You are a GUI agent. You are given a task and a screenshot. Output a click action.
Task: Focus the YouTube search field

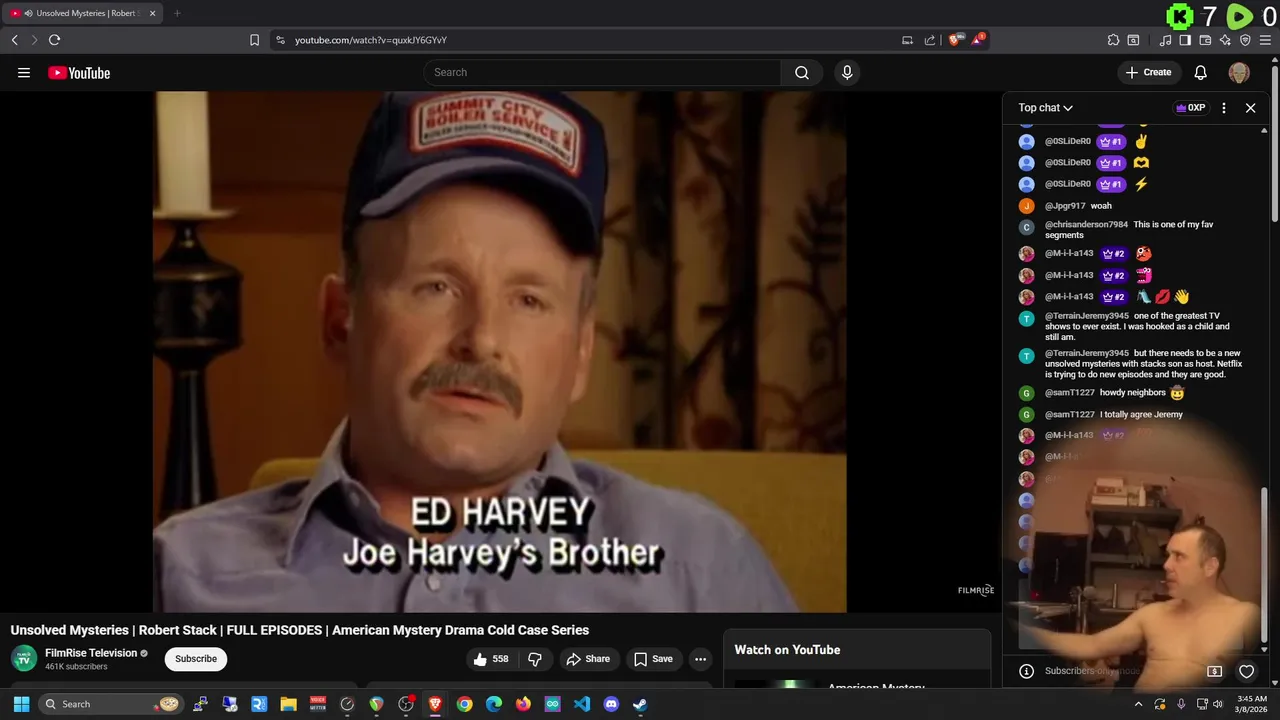click(x=602, y=72)
